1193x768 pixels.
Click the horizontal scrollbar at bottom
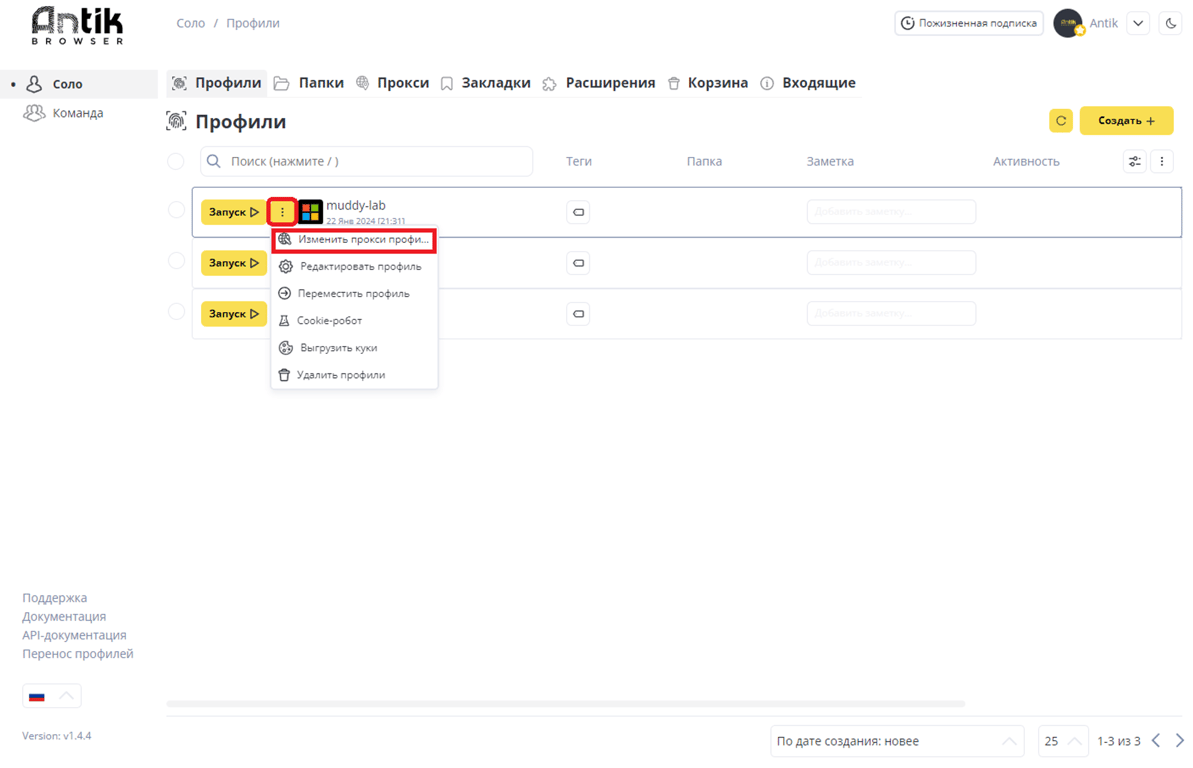point(565,703)
